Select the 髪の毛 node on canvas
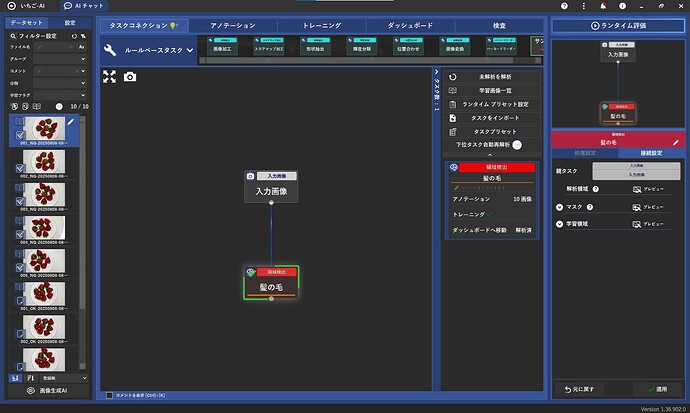 pos(271,282)
